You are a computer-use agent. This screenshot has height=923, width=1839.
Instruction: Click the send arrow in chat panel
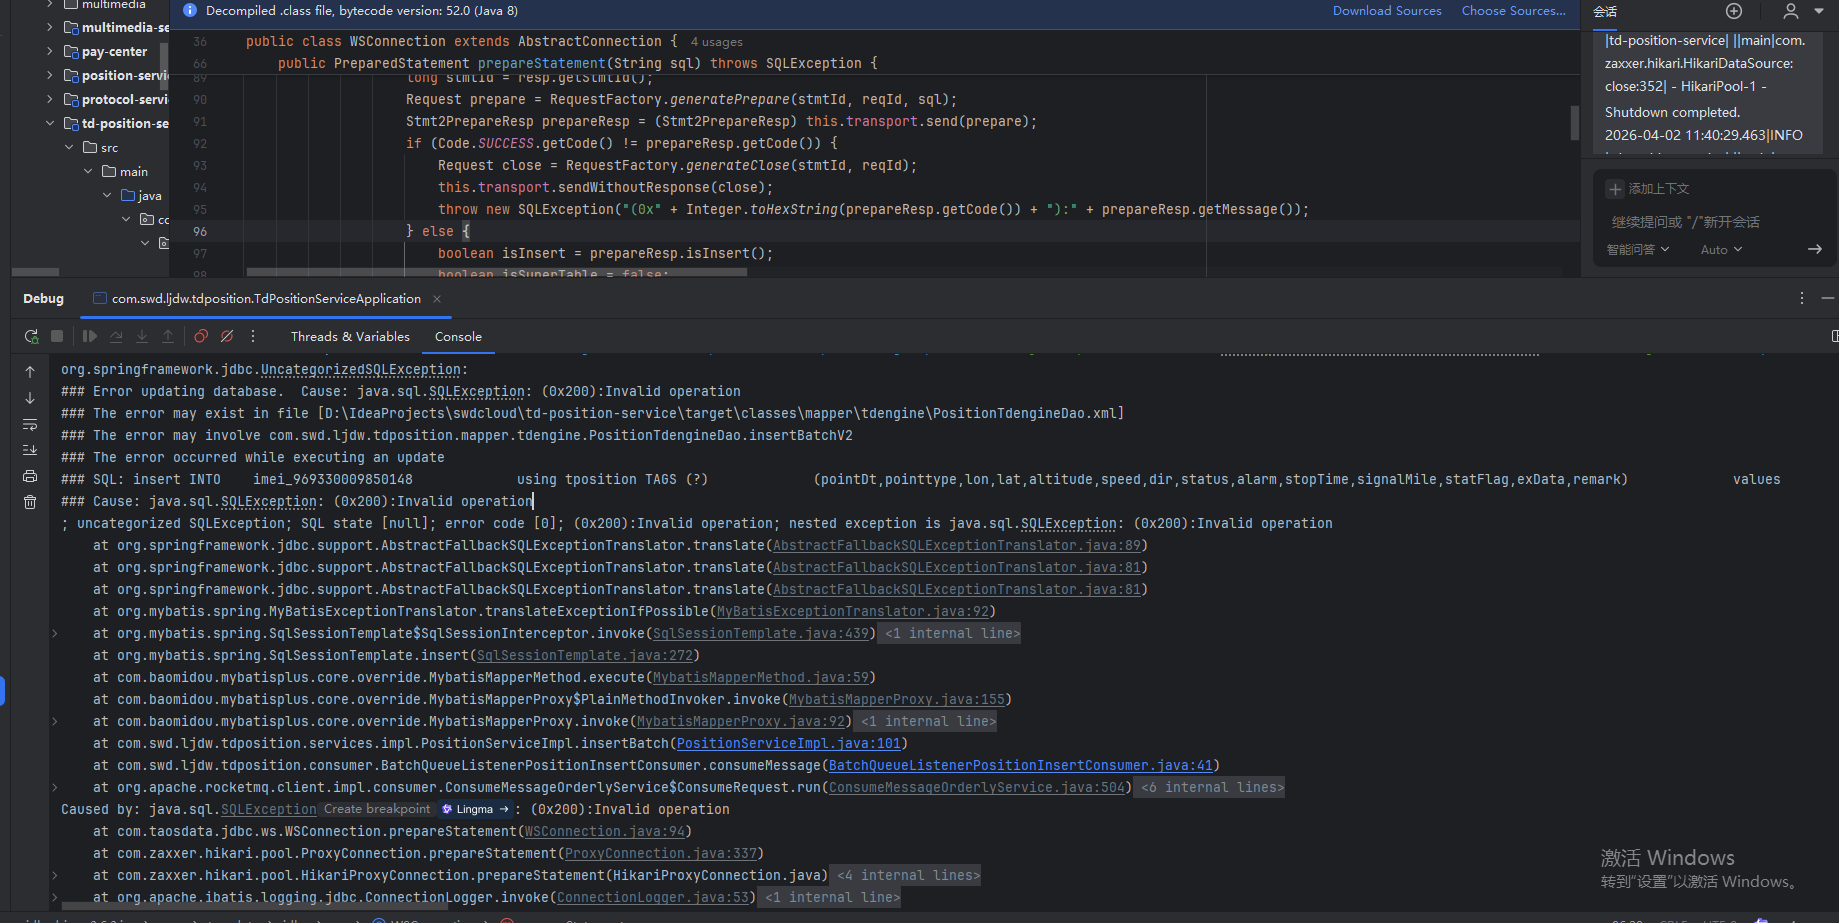click(x=1814, y=249)
